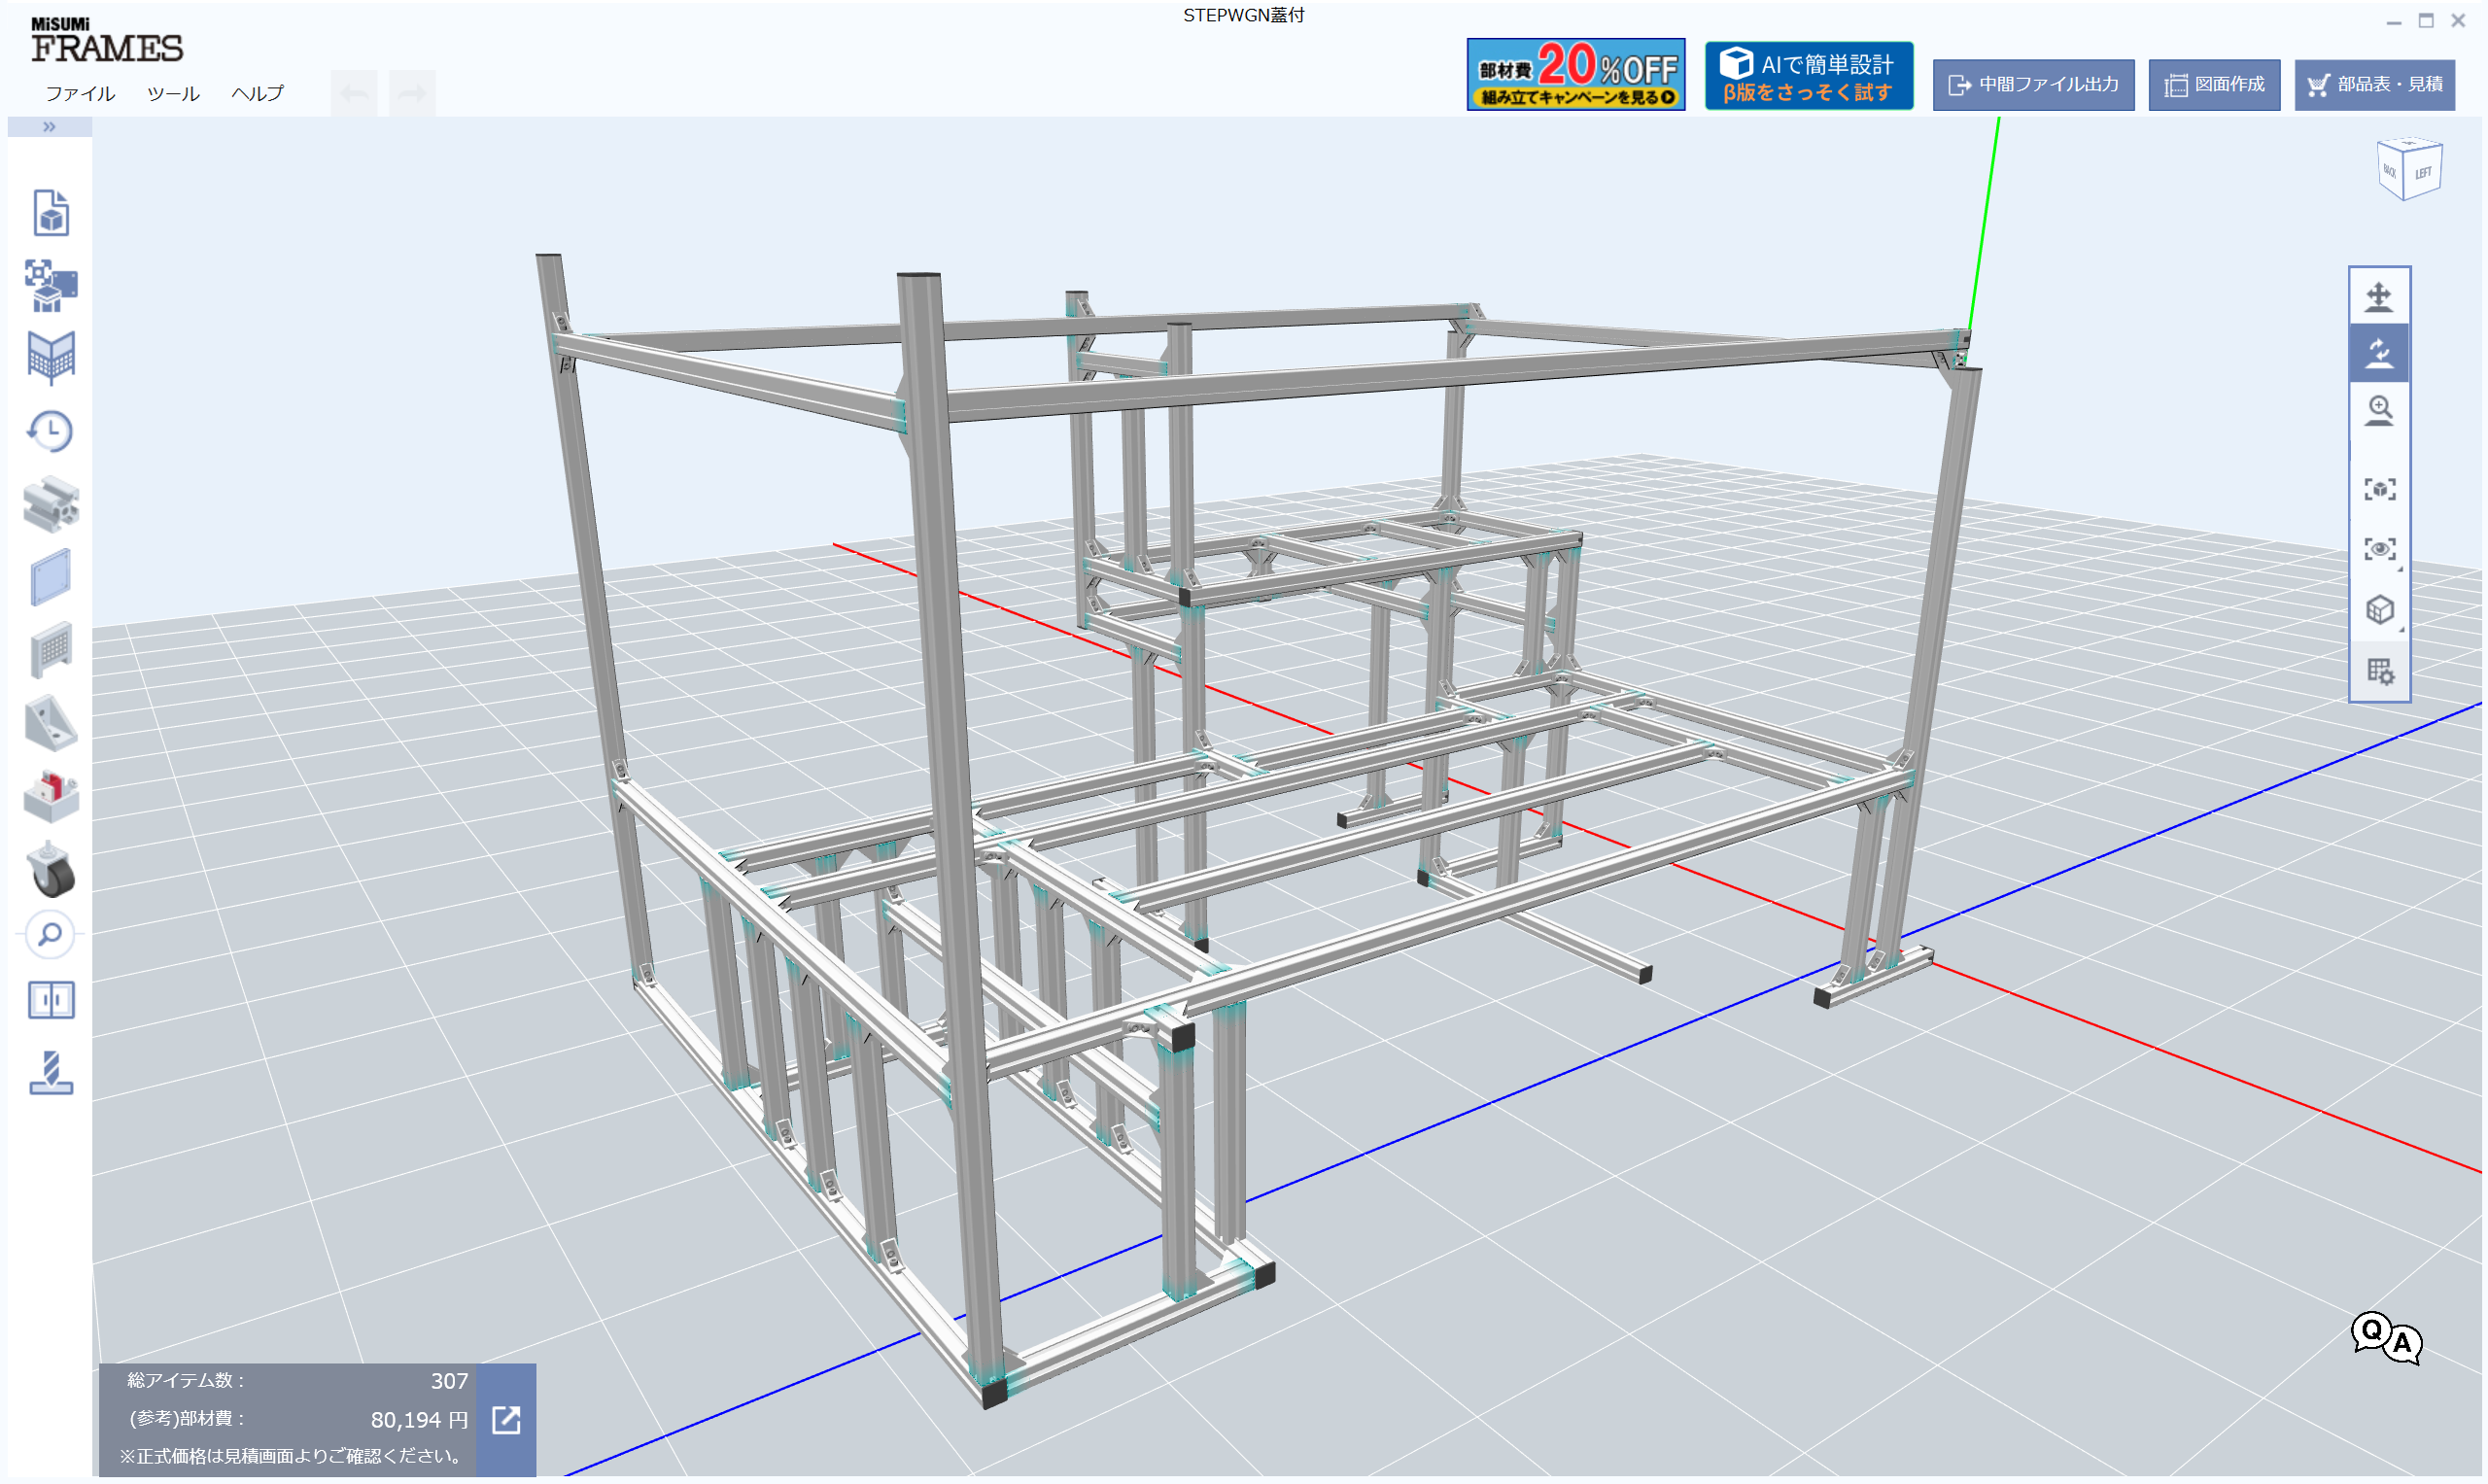Screen dimensions: 2488x1484
Task: Click the 部品表・見積 button
Action: click(x=2374, y=85)
